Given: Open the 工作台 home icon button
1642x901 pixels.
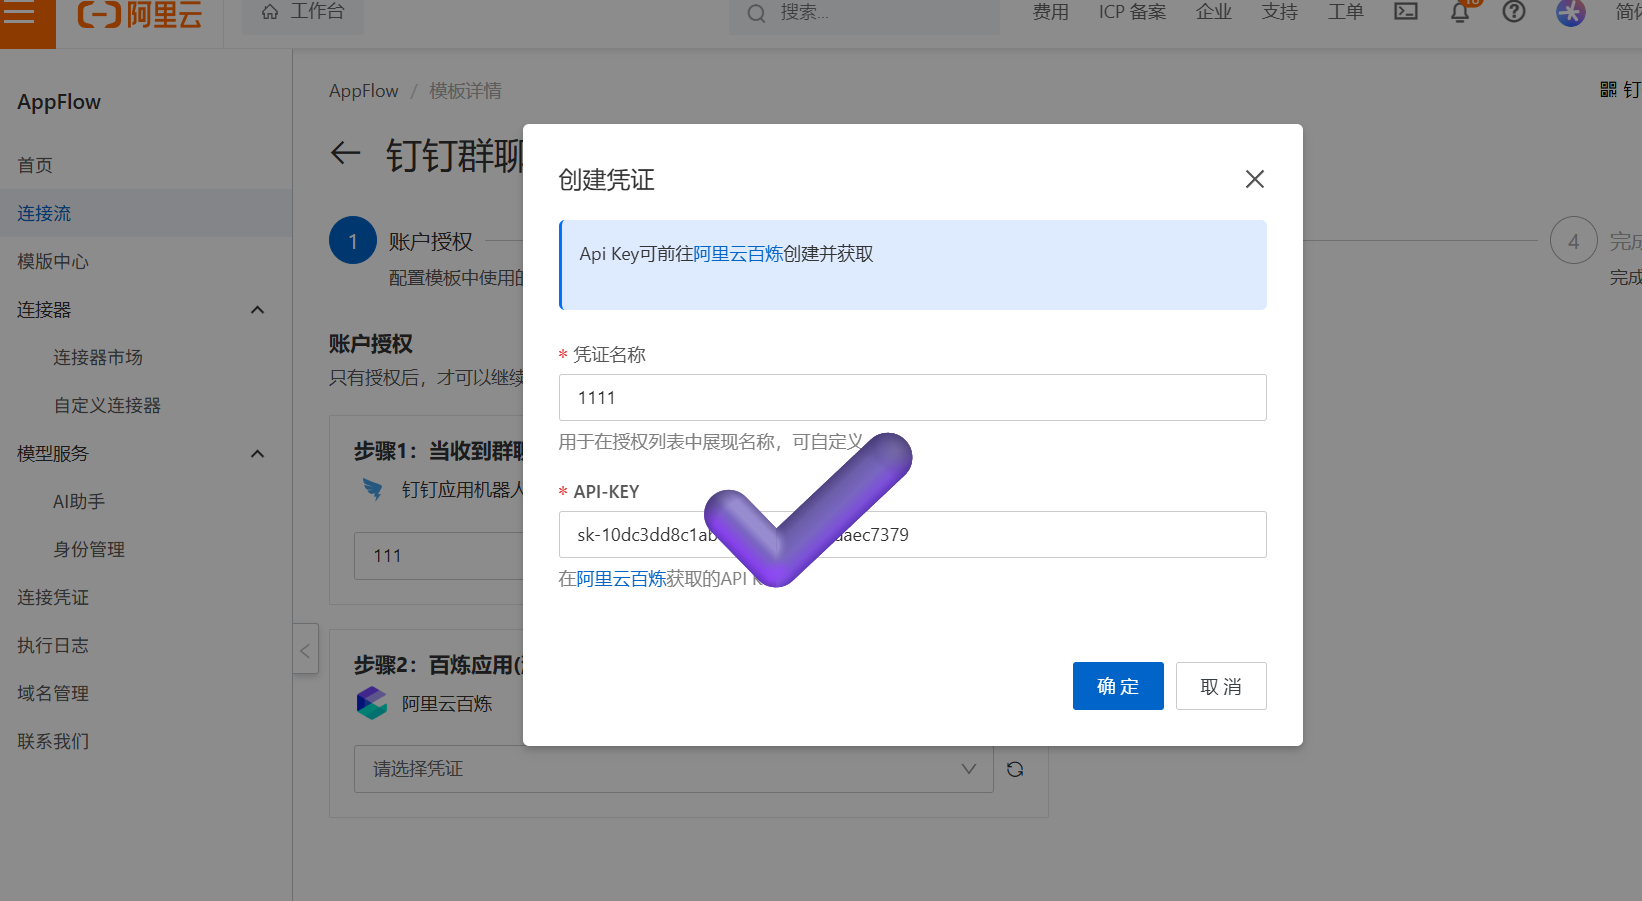Looking at the screenshot, I should click(302, 12).
